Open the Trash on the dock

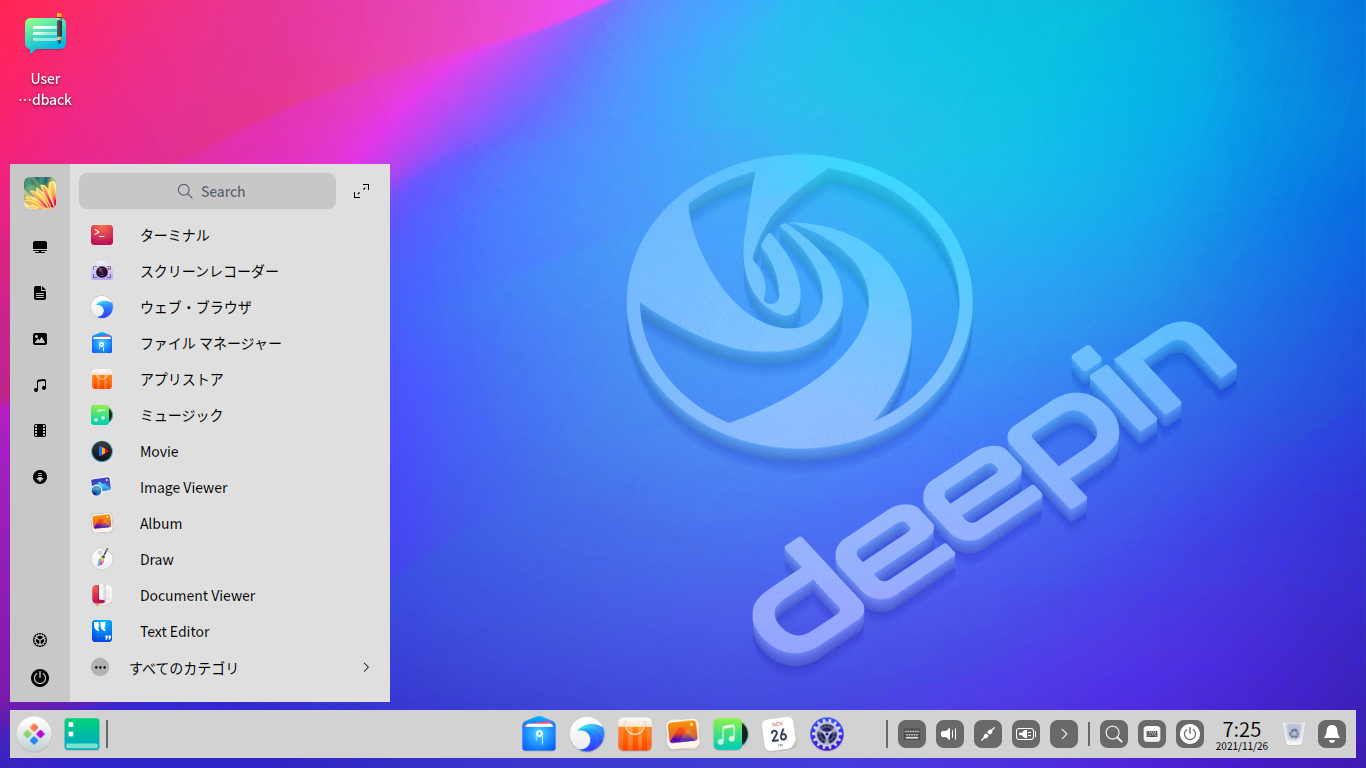tap(1294, 734)
